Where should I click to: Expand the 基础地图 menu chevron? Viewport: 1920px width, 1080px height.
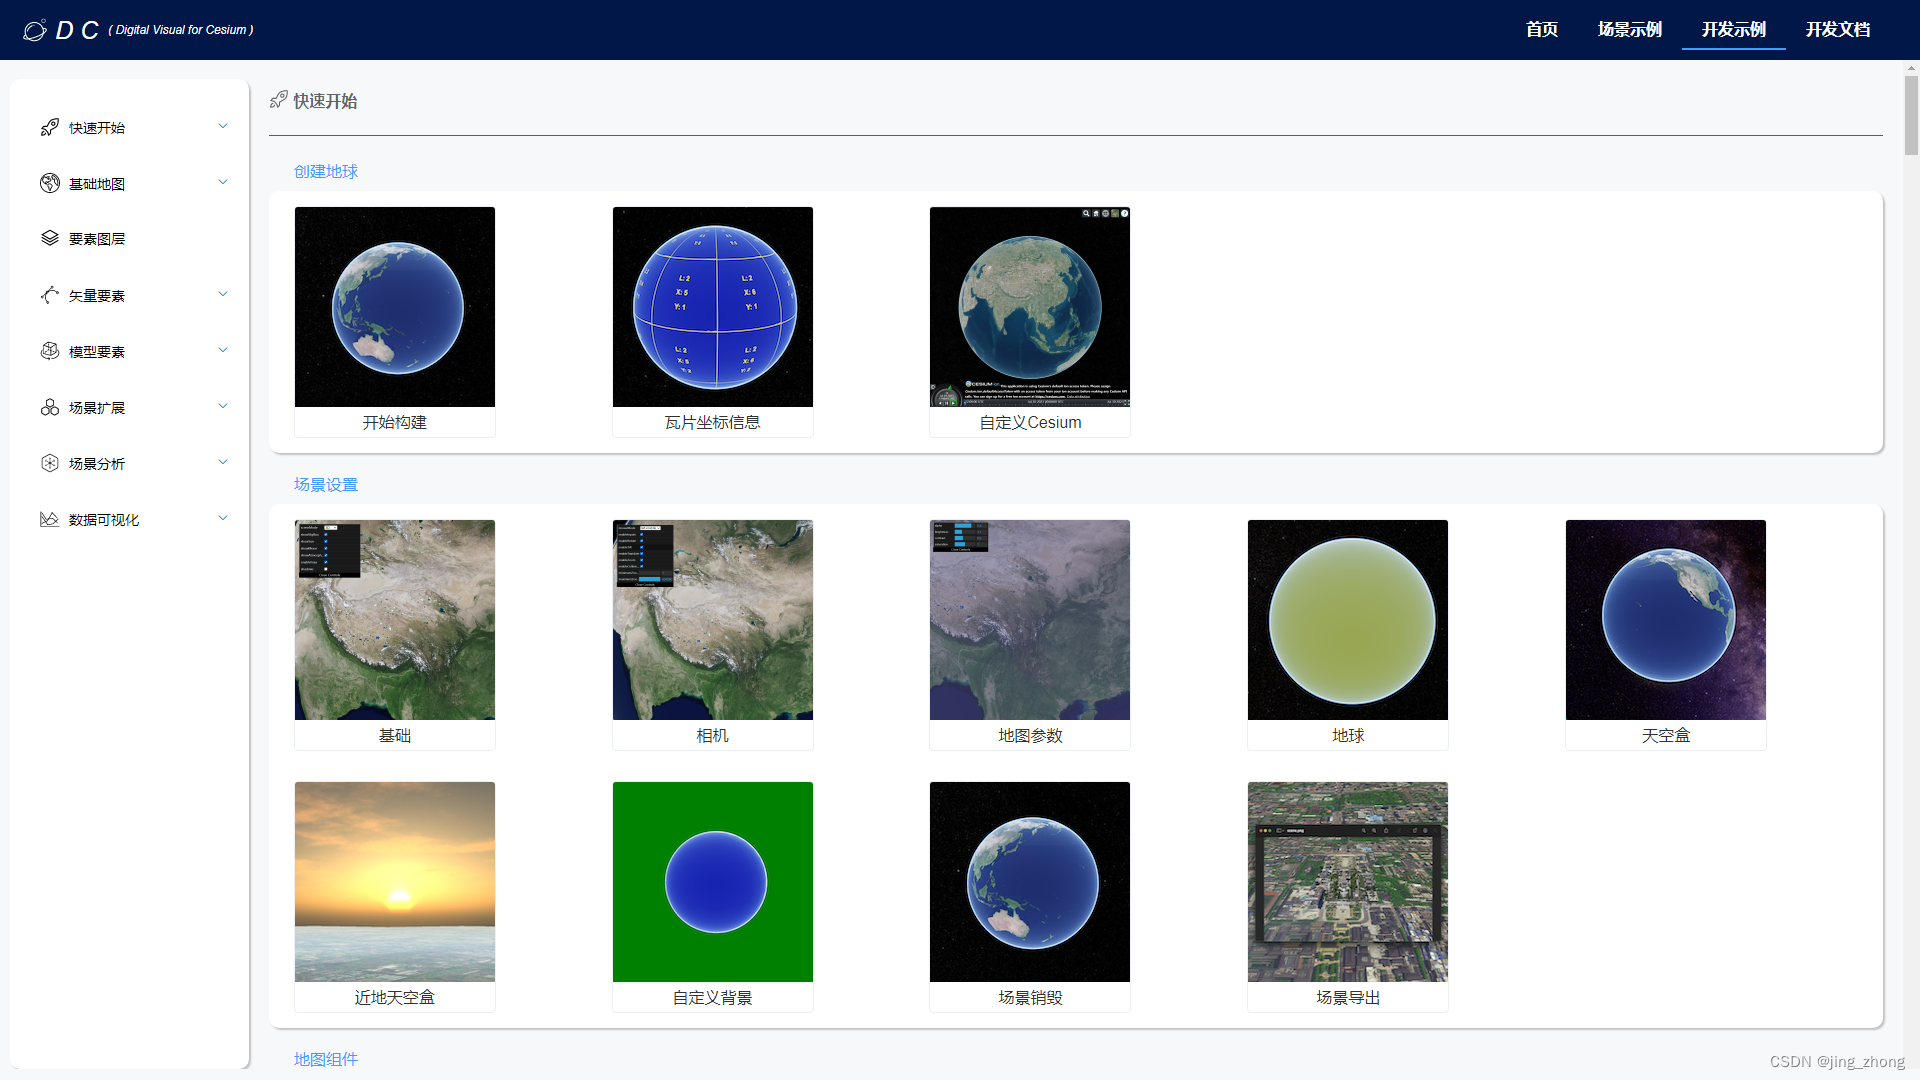coord(223,182)
